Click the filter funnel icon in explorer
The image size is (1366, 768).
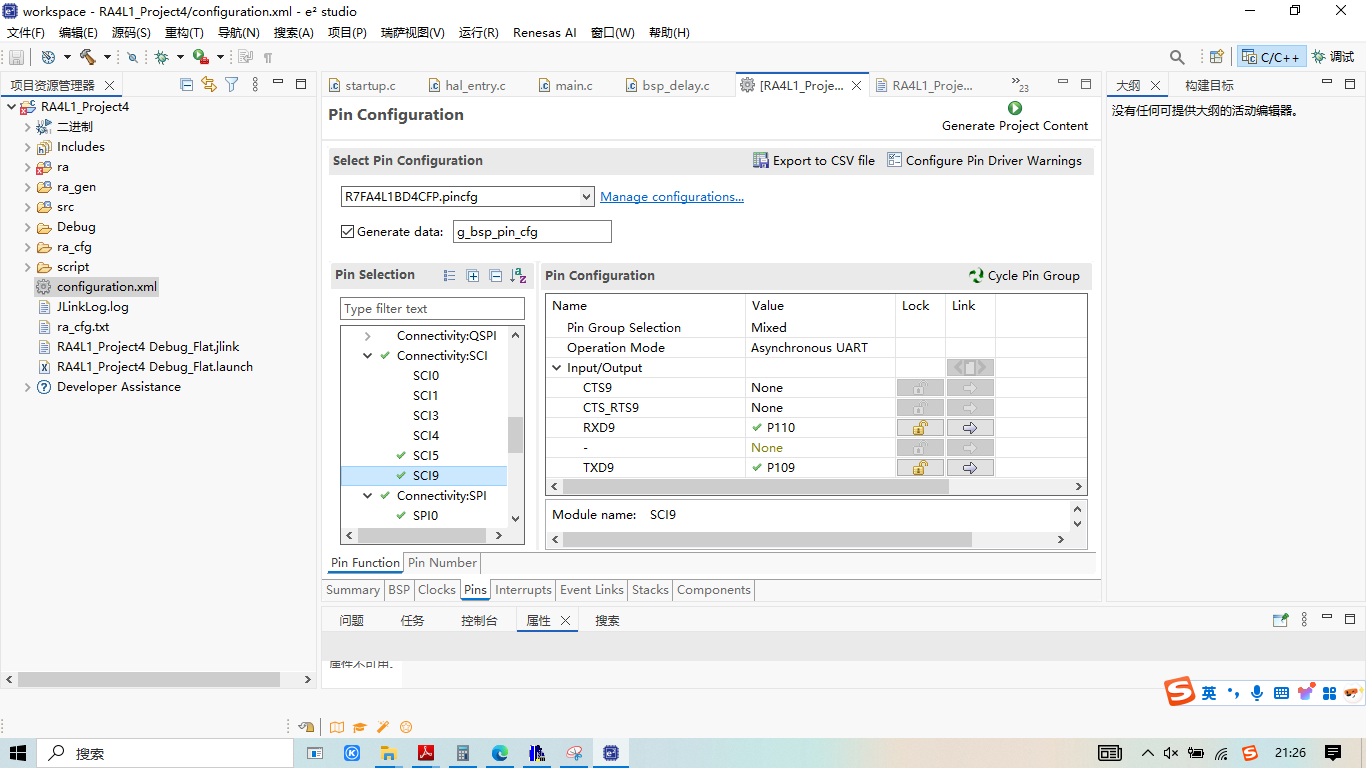[232, 85]
